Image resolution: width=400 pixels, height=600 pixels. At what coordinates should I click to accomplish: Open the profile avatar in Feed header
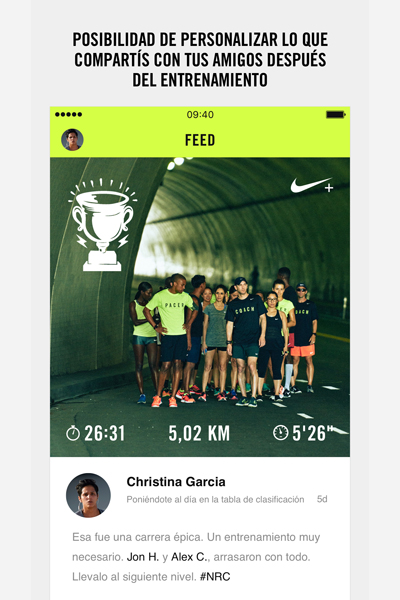point(72,140)
